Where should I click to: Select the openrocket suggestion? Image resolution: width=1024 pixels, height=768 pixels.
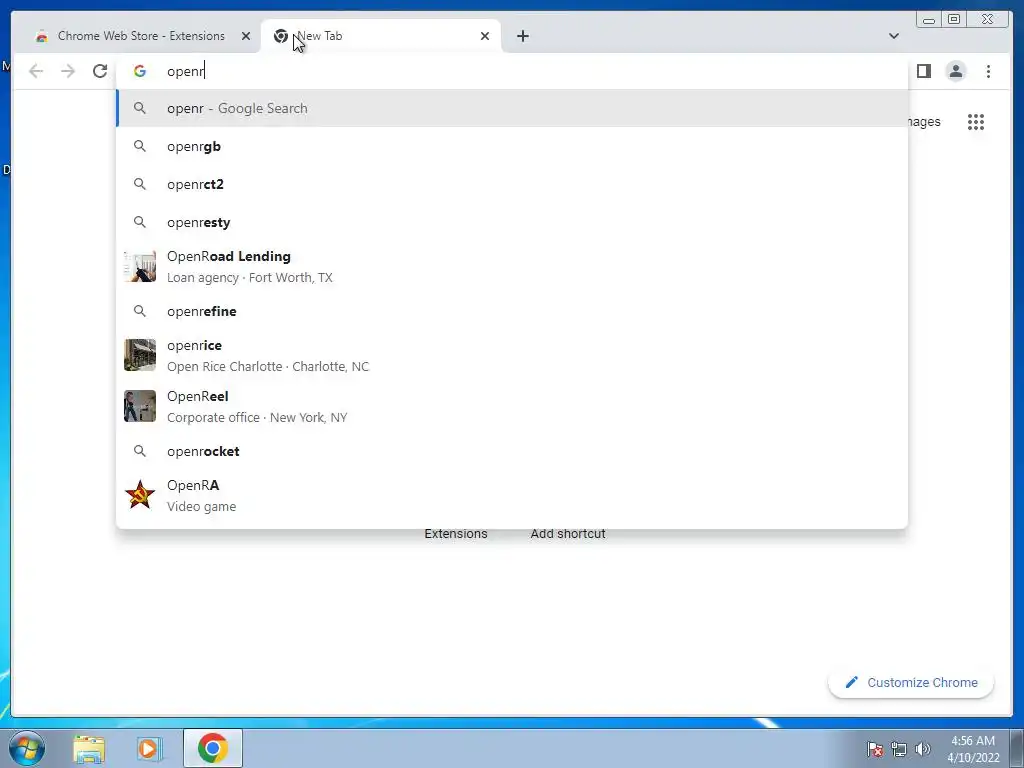coord(512,451)
